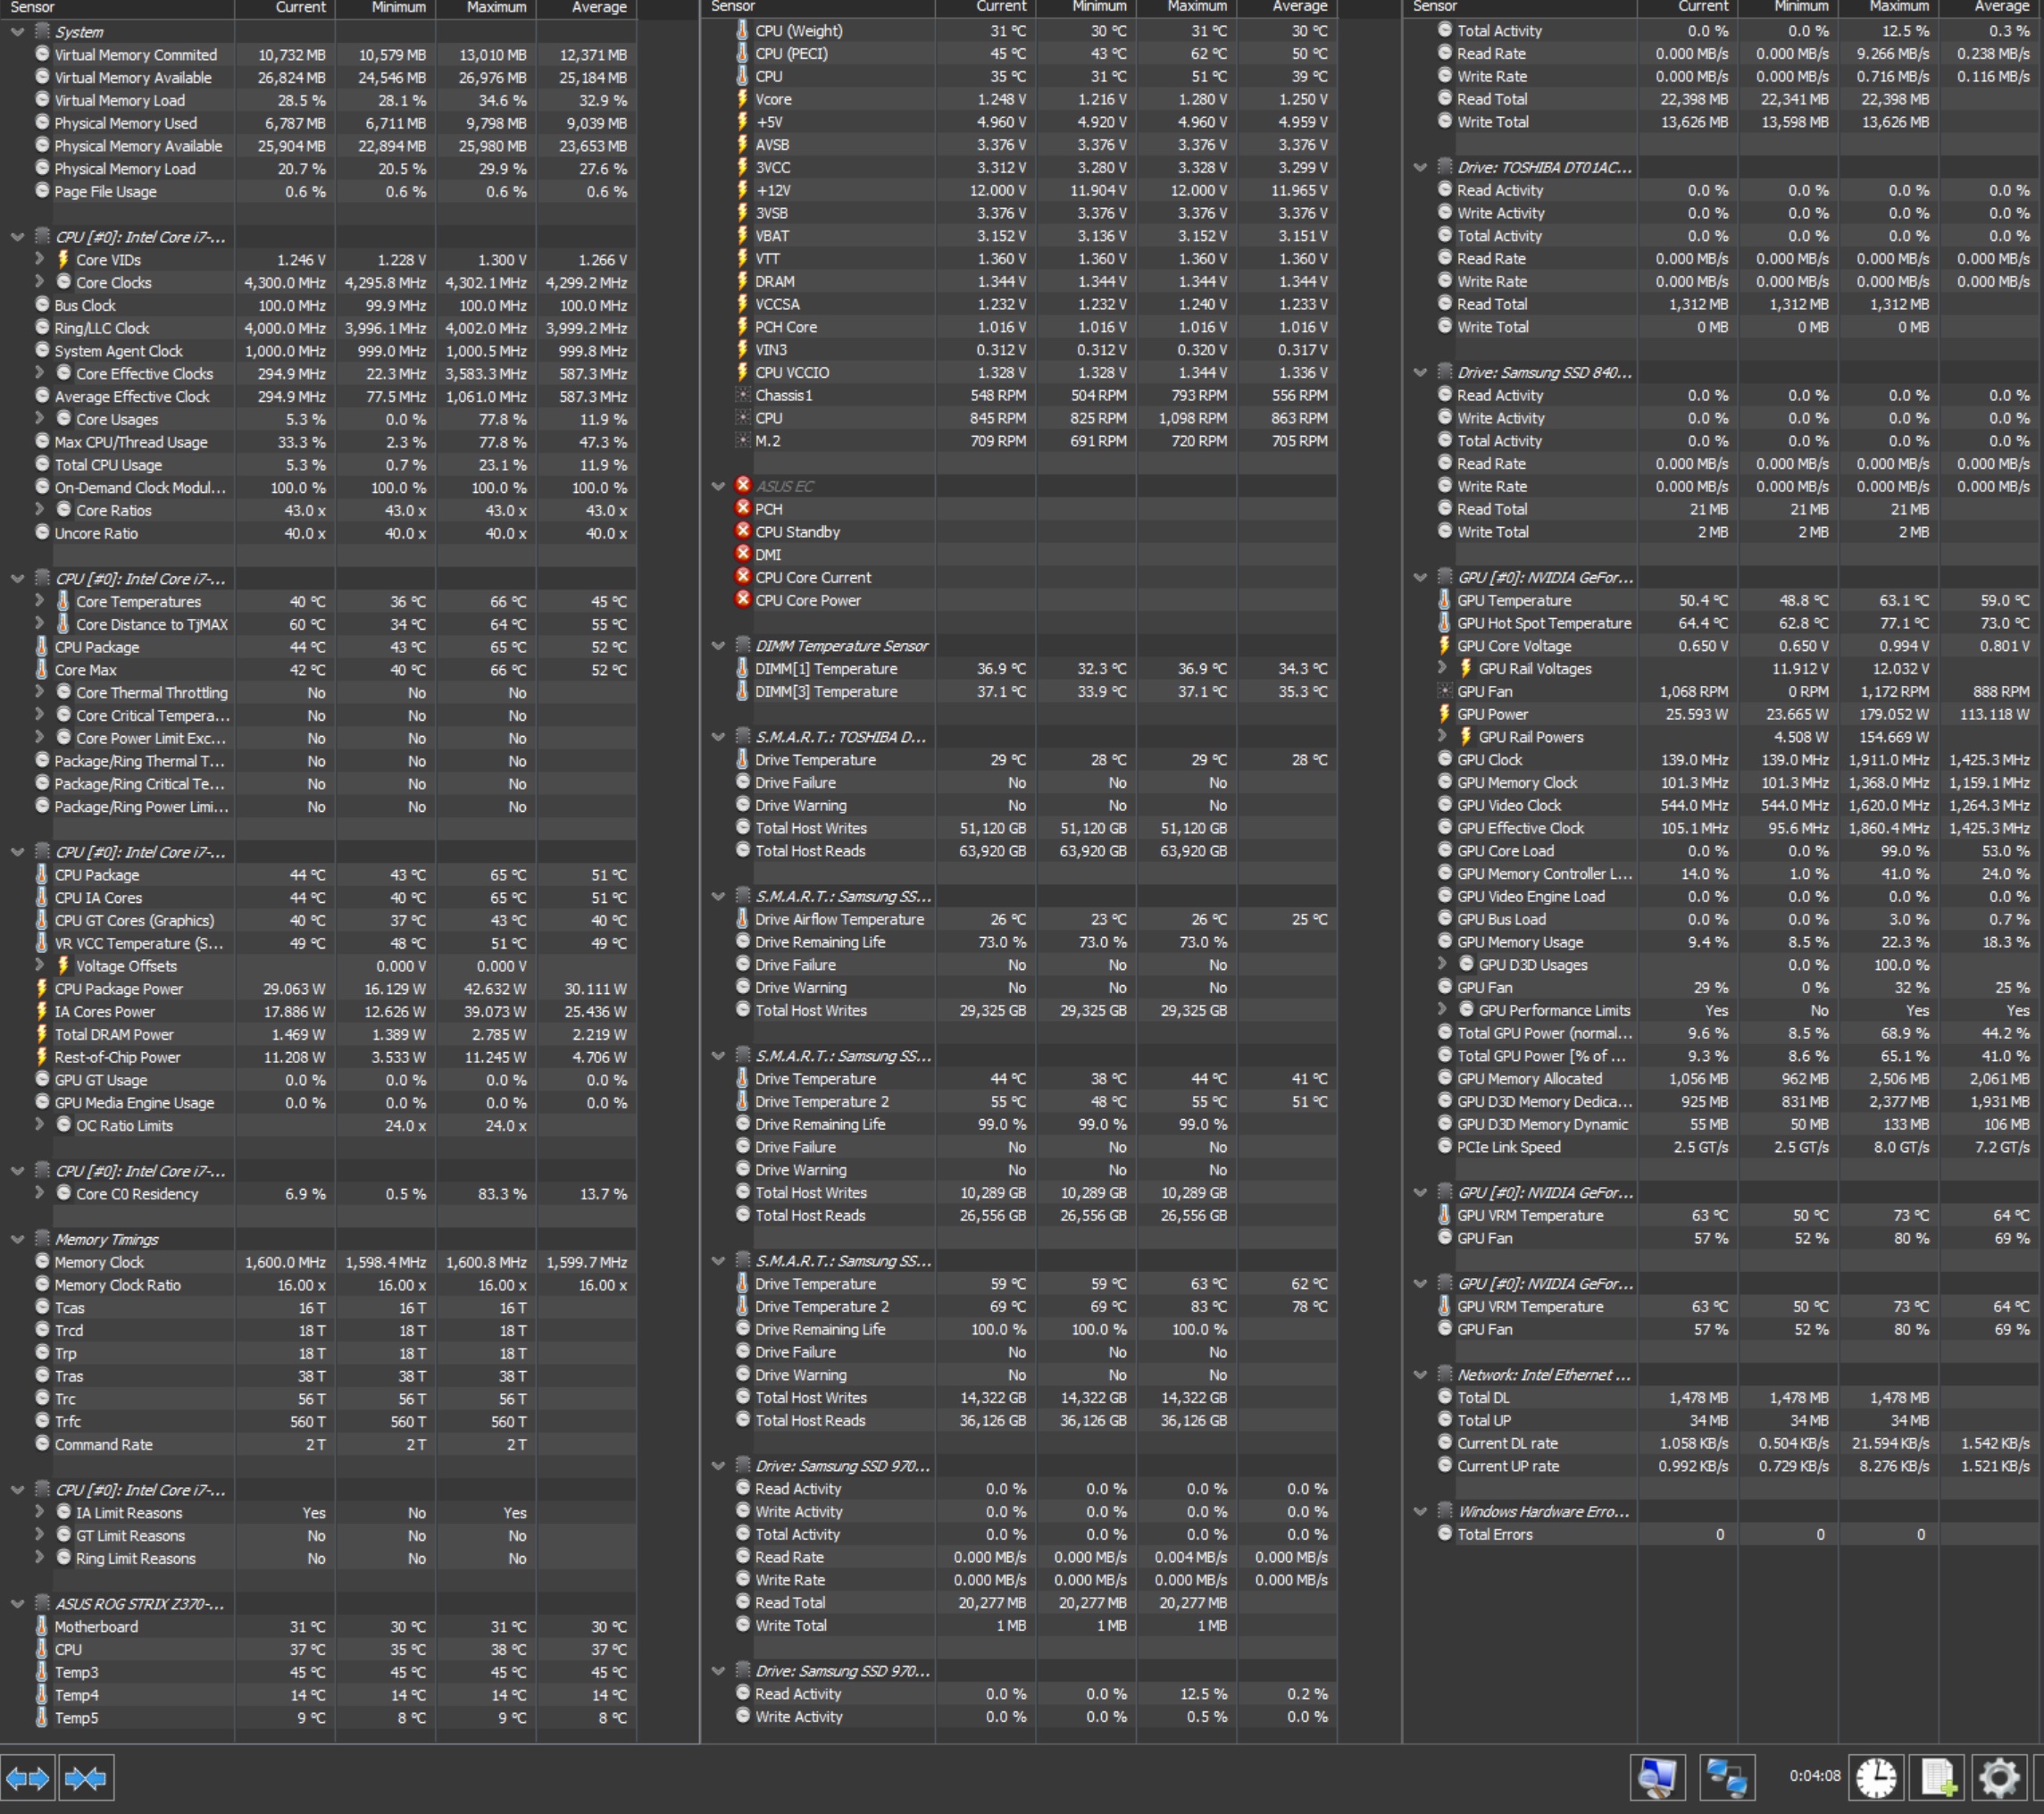Collapse the Memory Timings group
Viewport: 2044px width, 1814px height.
pos(17,1239)
